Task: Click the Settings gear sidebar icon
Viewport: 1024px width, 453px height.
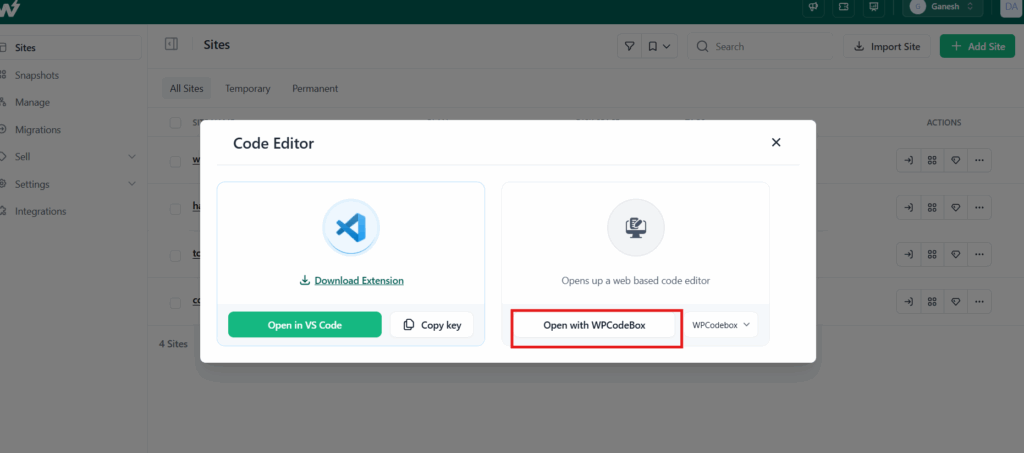Action: tap(3, 184)
